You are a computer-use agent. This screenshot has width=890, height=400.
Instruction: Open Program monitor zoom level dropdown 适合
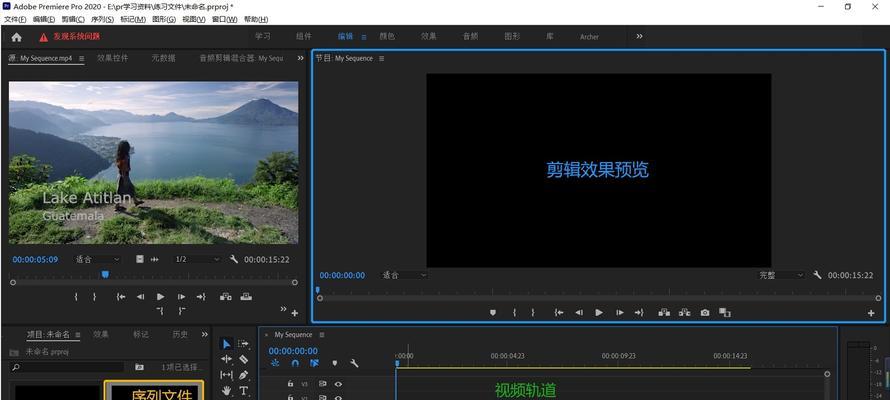[x=404, y=275]
